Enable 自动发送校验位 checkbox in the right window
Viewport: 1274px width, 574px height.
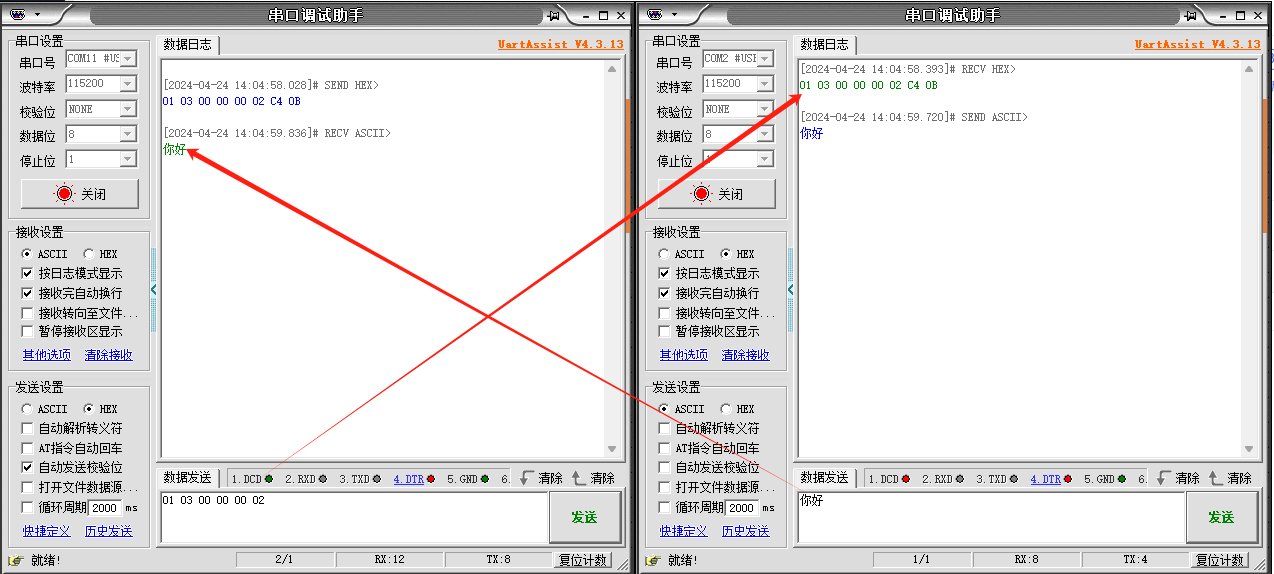click(664, 467)
